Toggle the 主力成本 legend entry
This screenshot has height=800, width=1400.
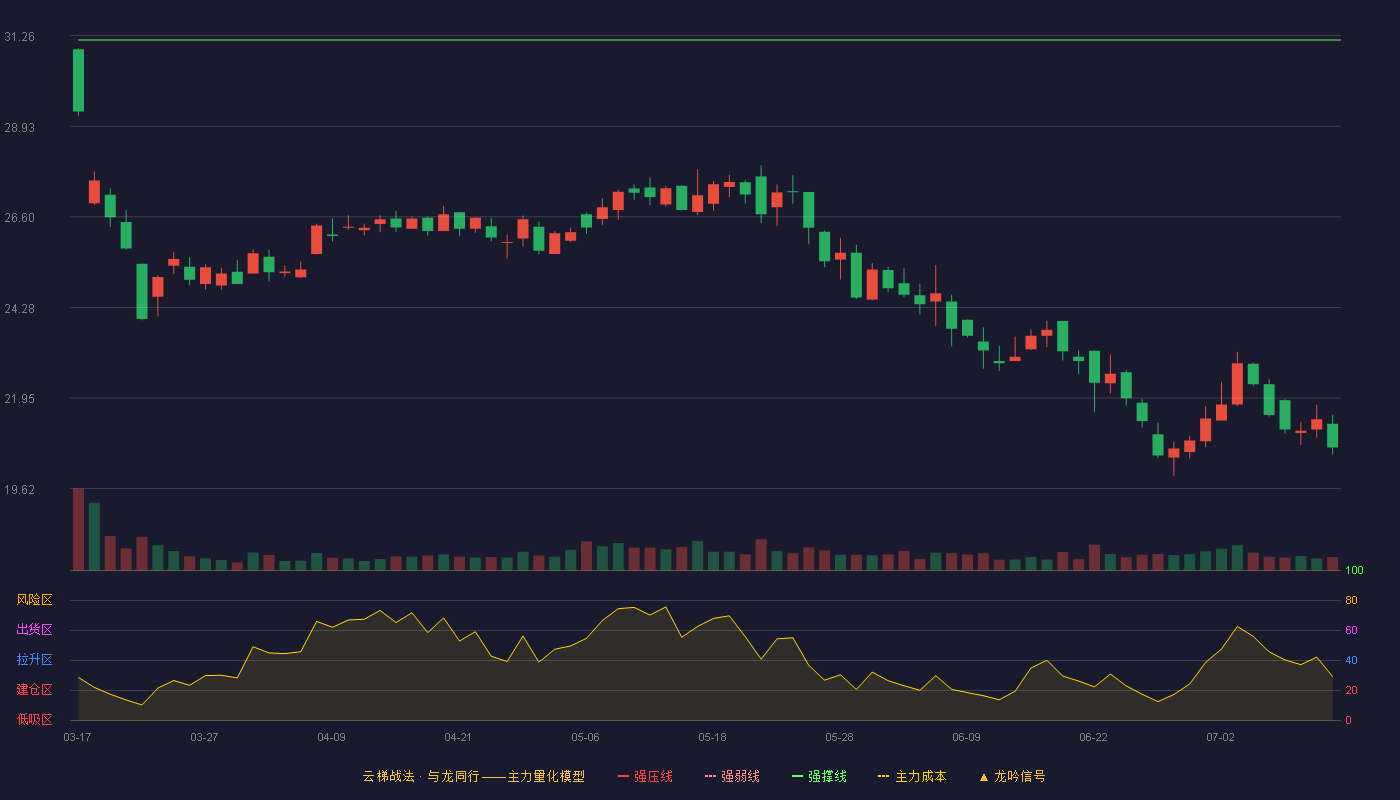pos(912,776)
